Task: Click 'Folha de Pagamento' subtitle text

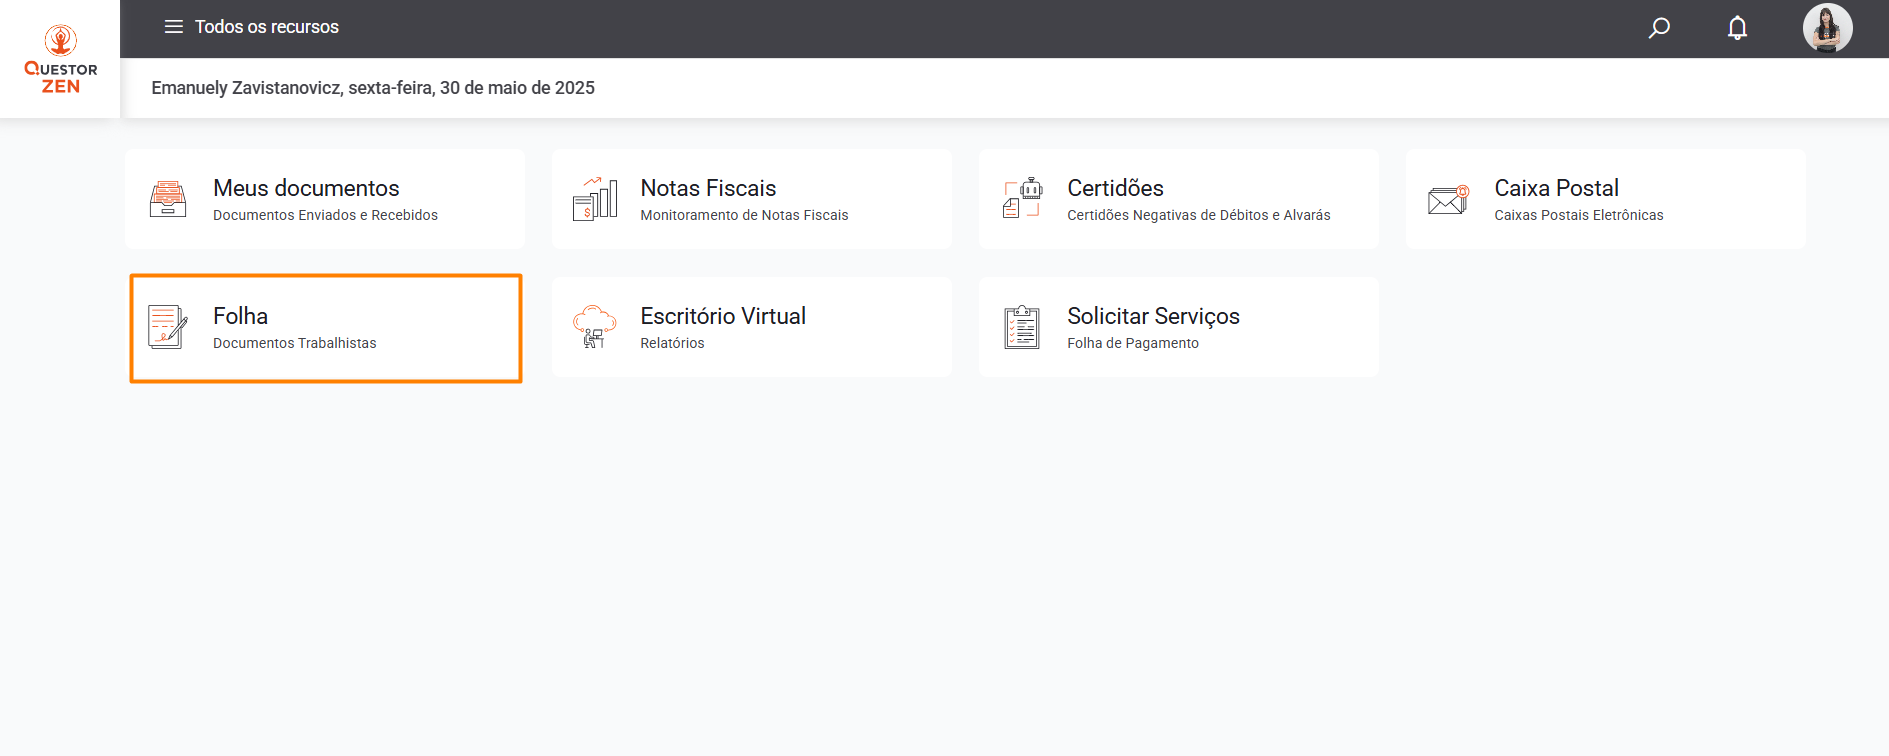Action: click(x=1133, y=343)
